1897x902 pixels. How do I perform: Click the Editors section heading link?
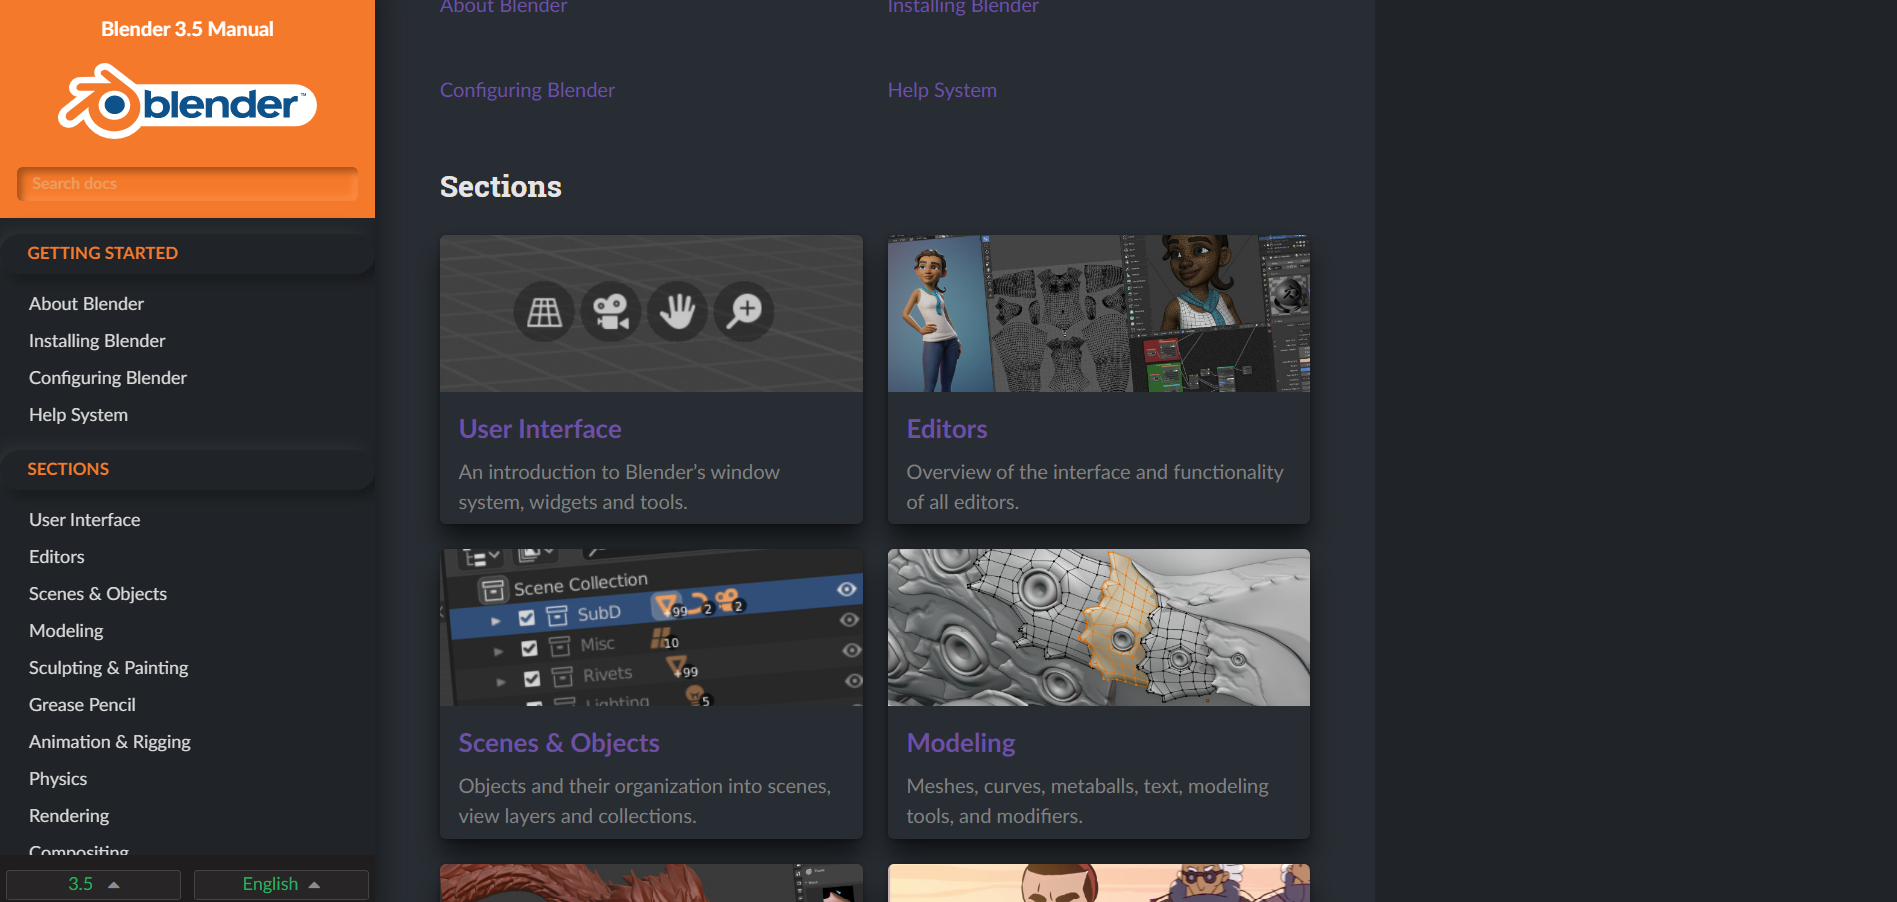(946, 428)
